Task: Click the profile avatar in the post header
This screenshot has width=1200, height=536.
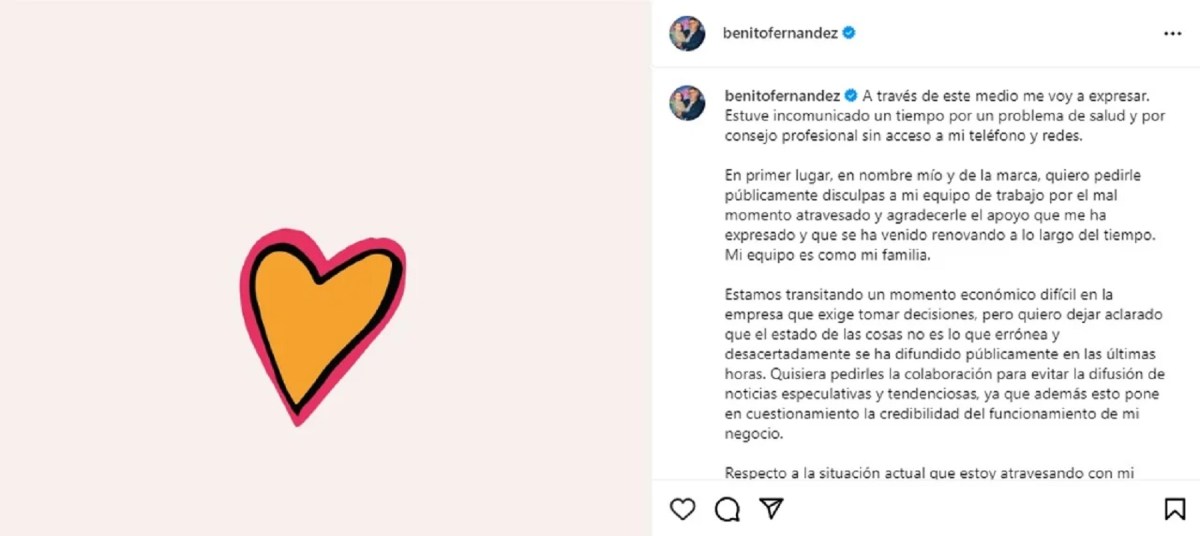Action: coord(687,33)
